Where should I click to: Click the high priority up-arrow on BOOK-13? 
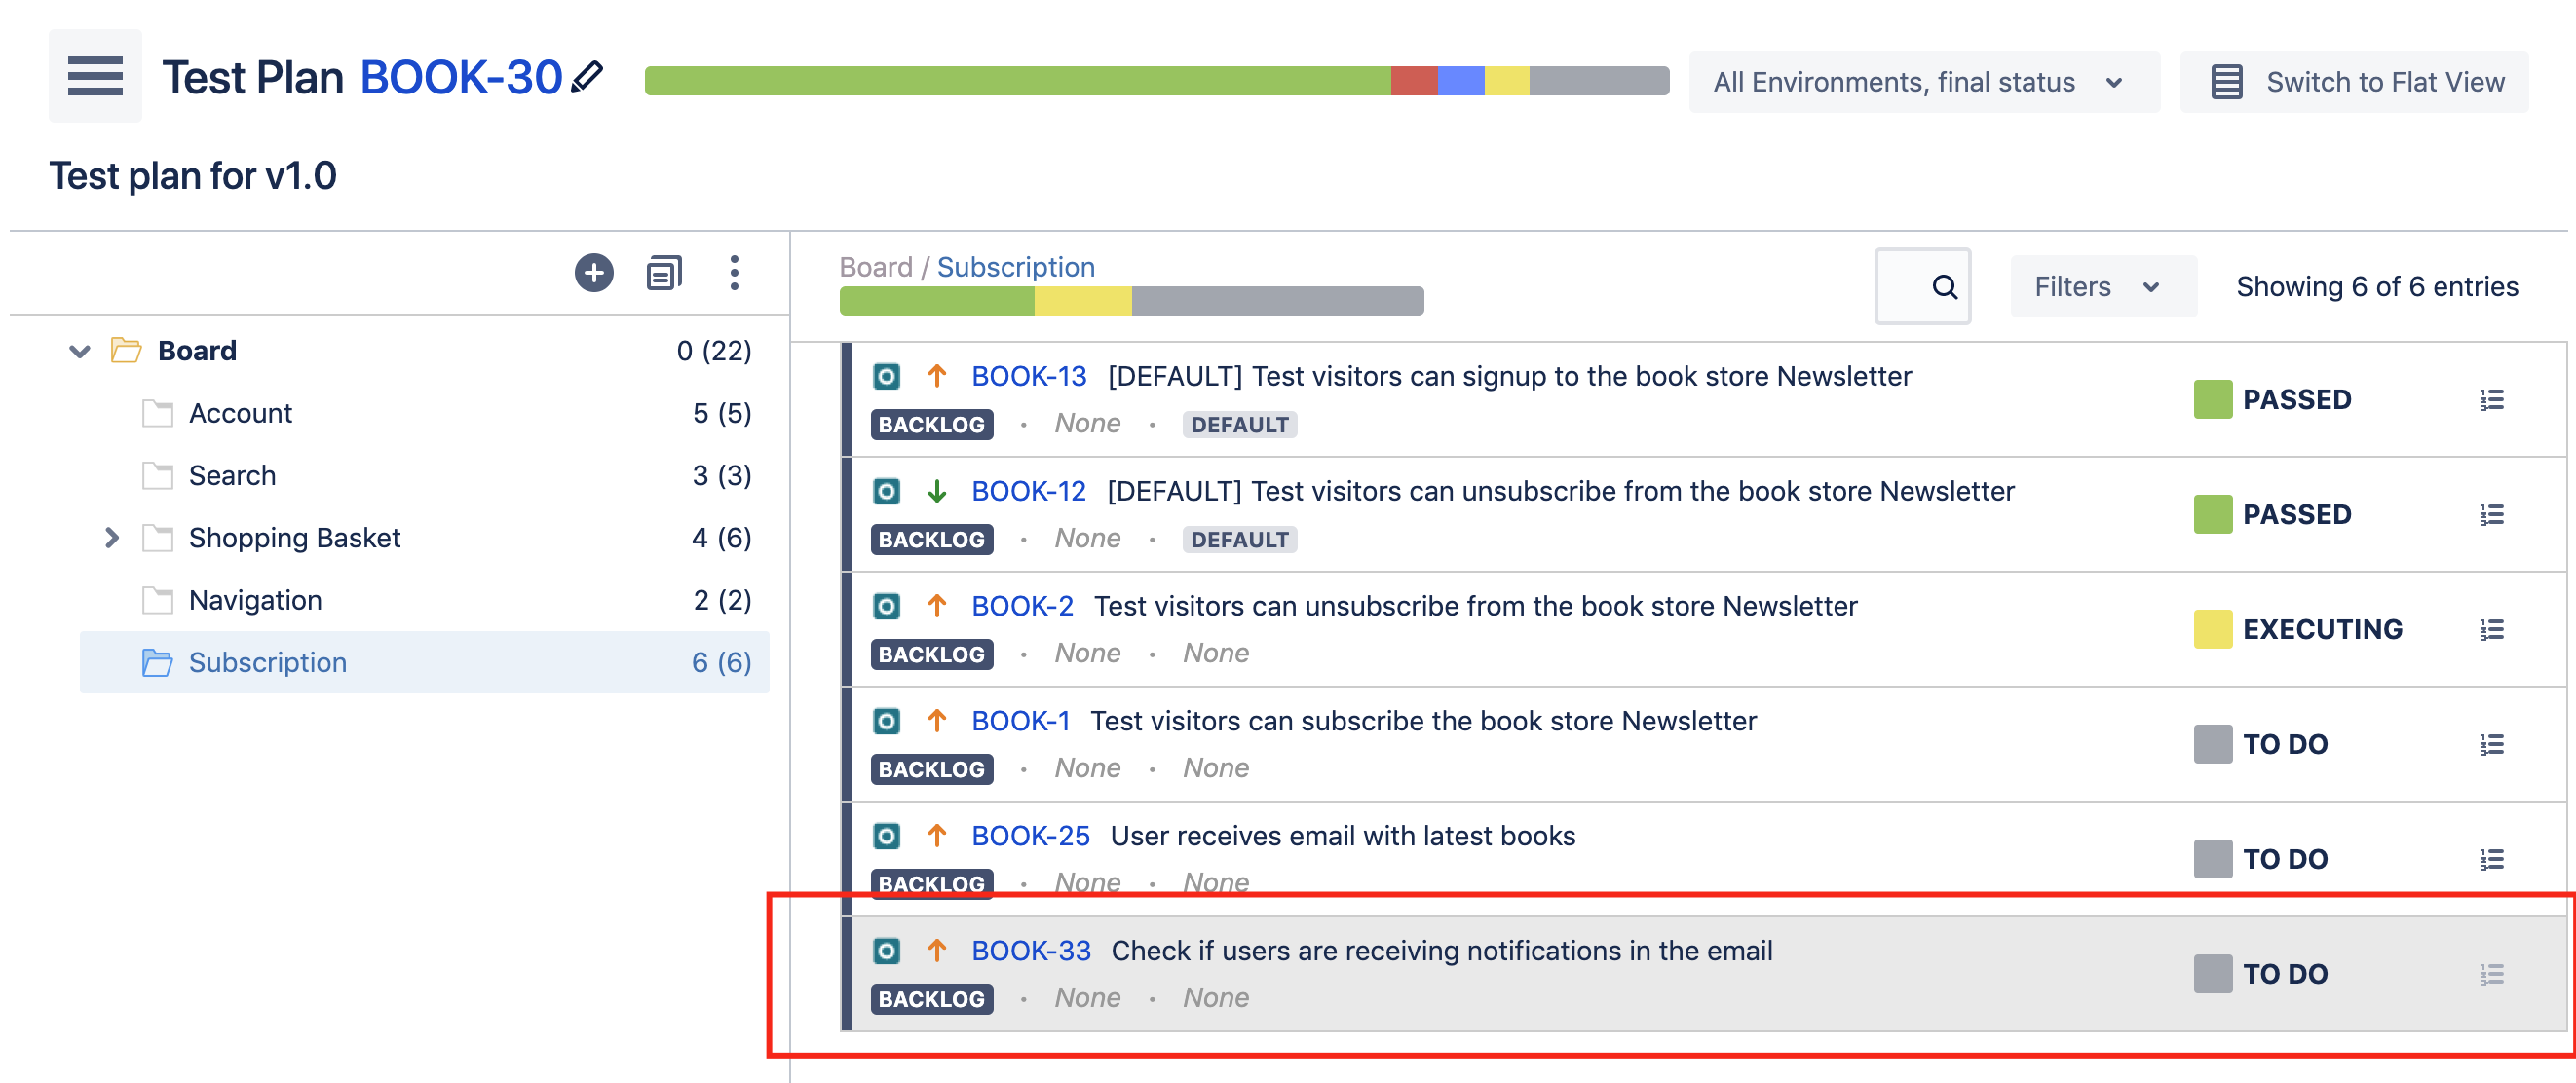(937, 377)
